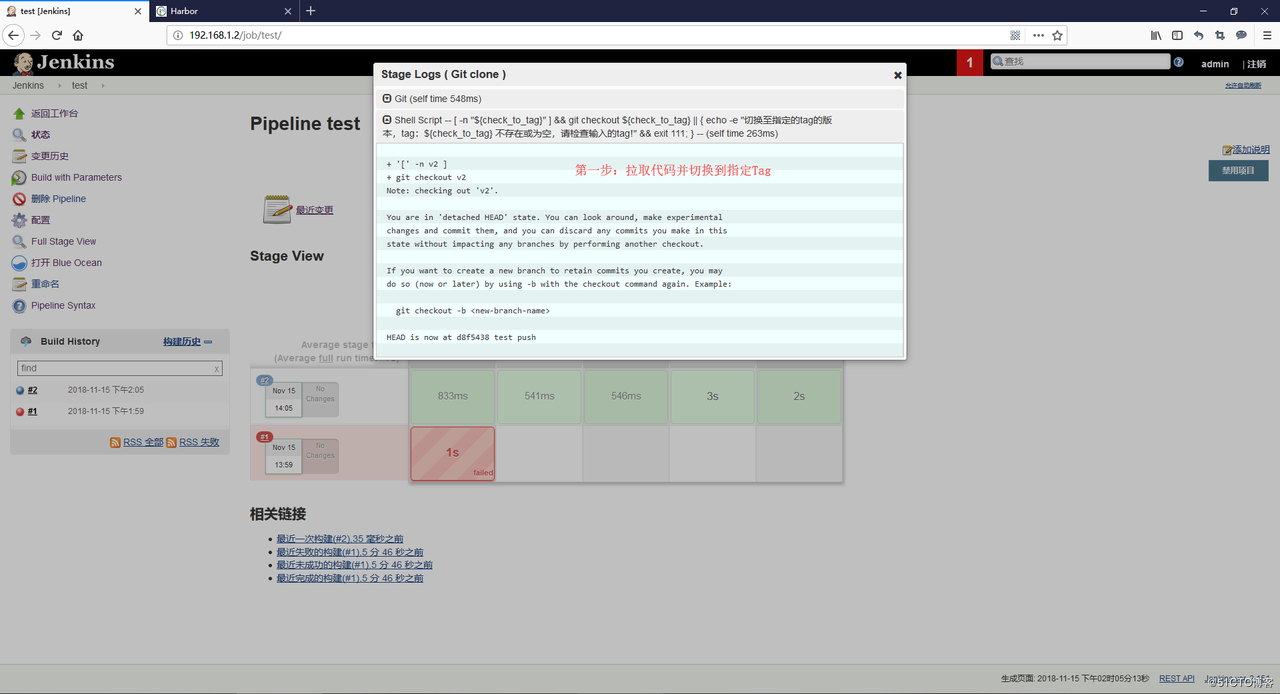This screenshot has height=694, width=1280.
Task: Click the browser forward arrow
Action: click(x=36, y=35)
